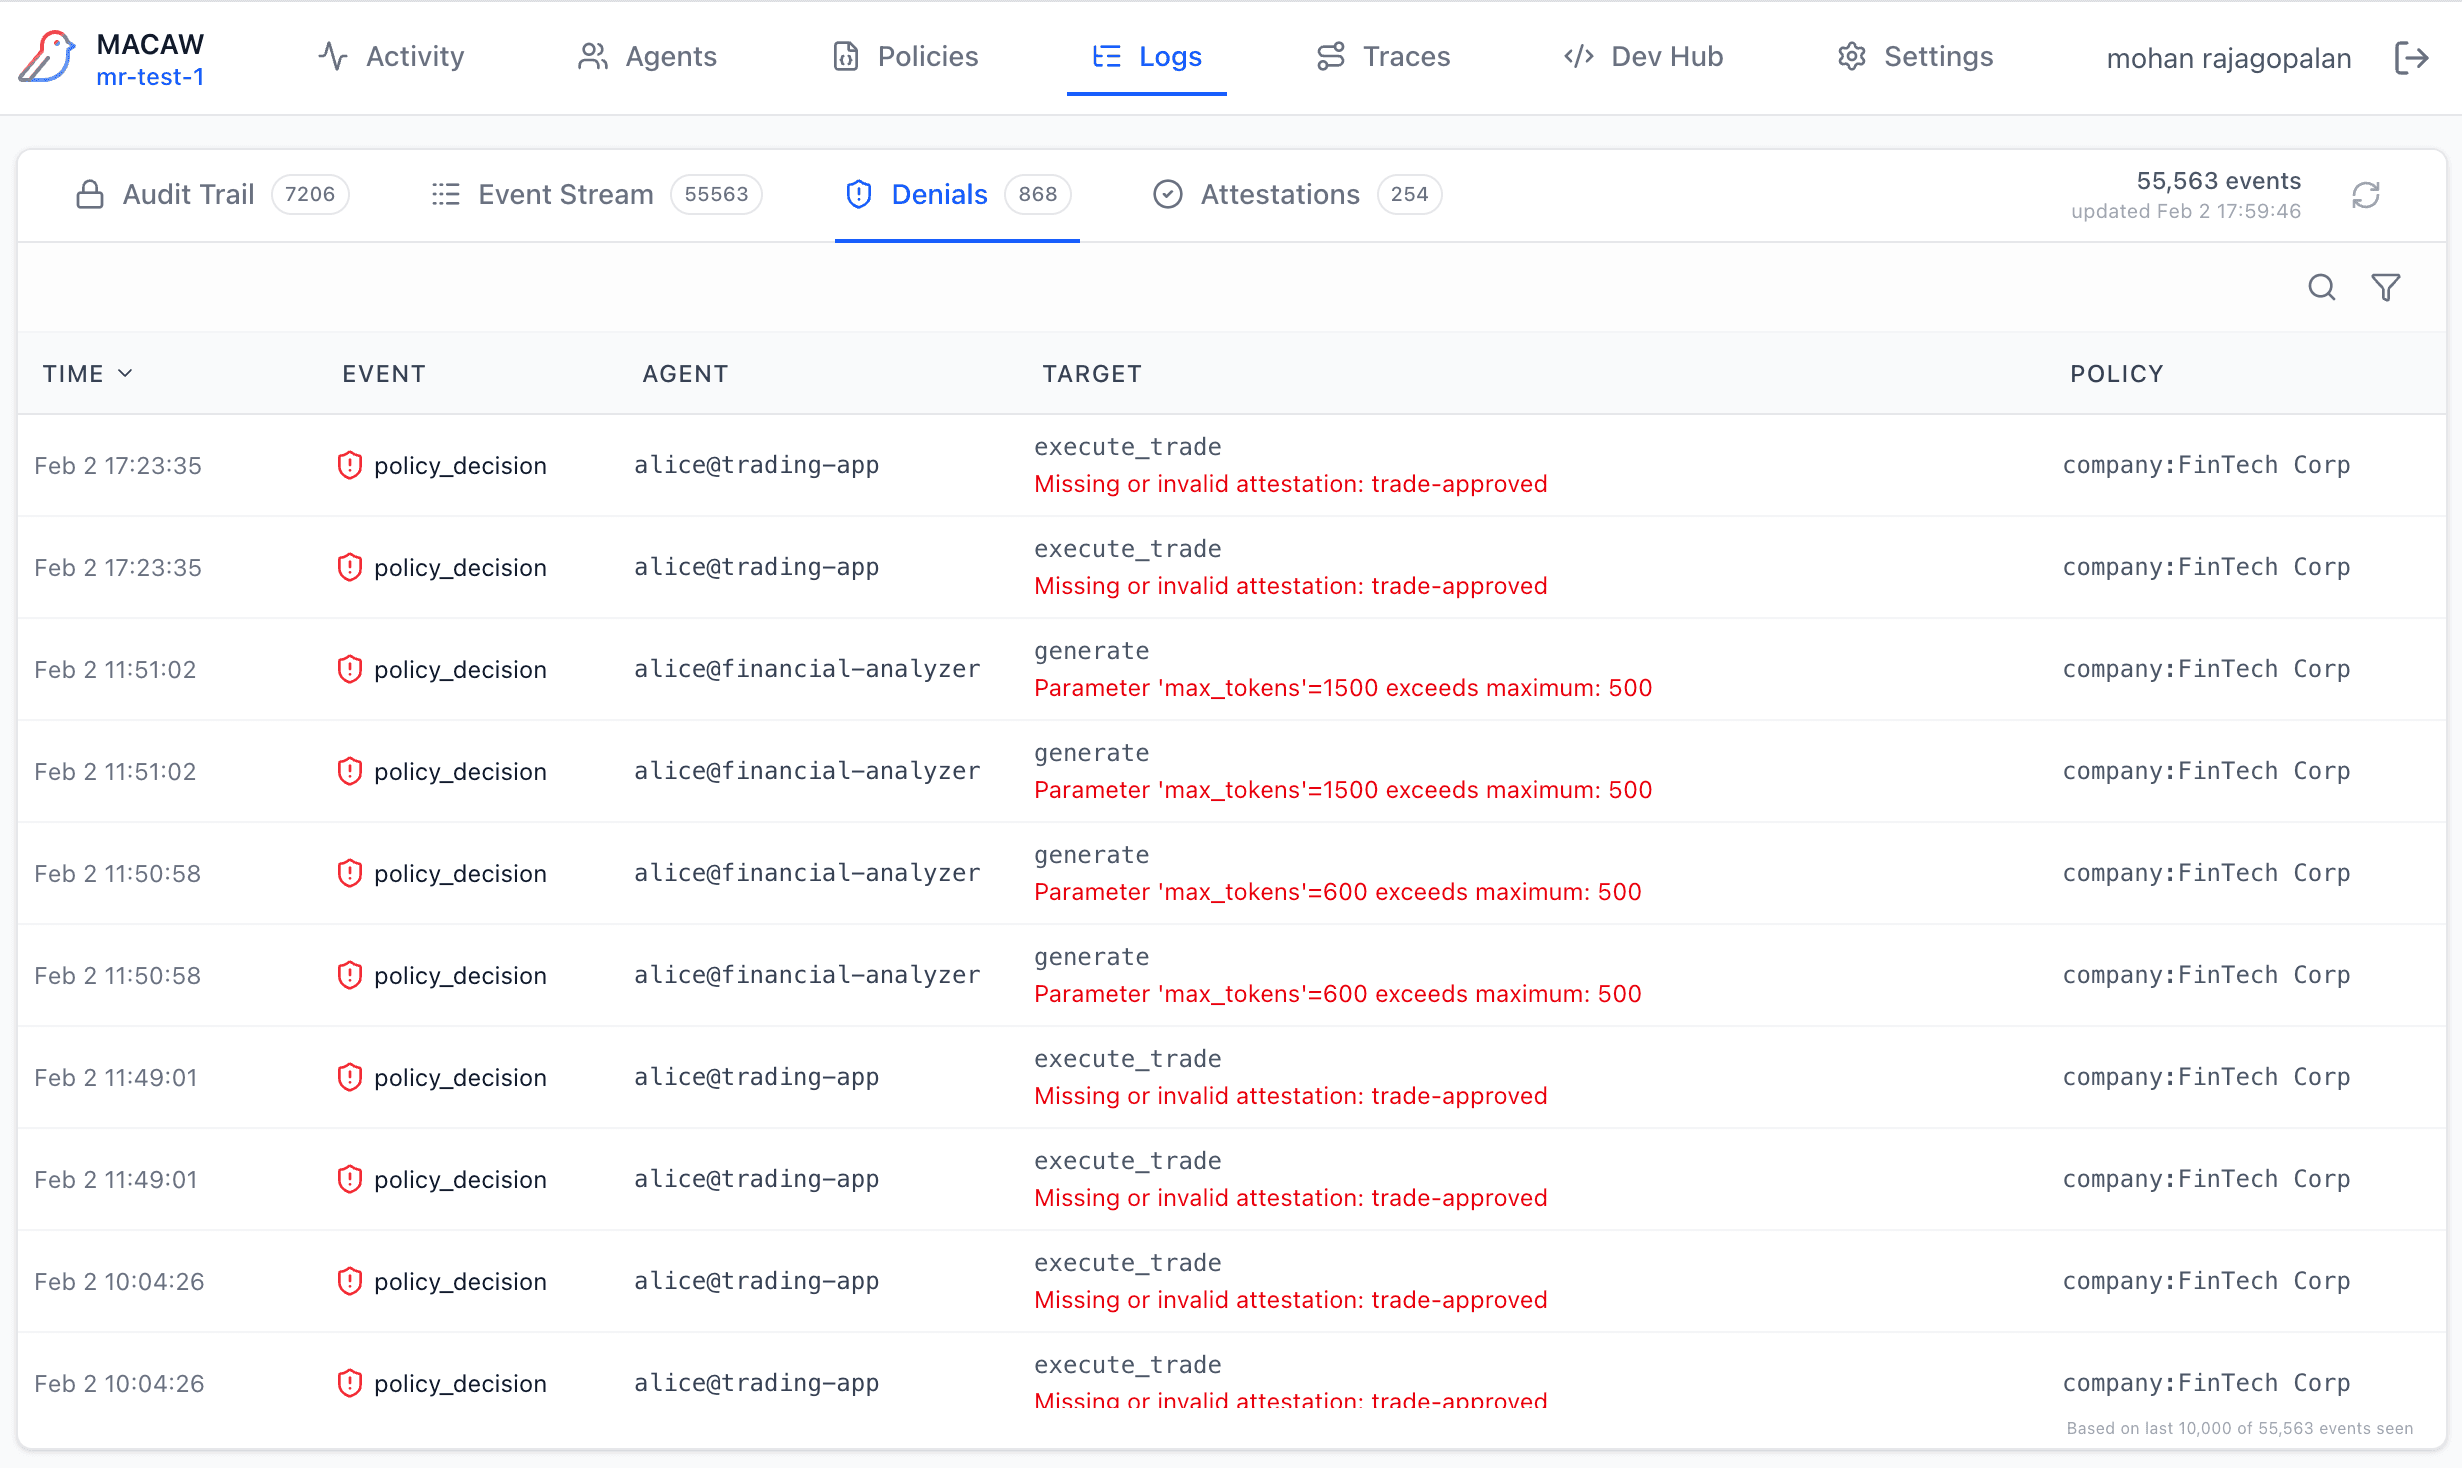
Task: Open the Attestations tab
Action: [x=1279, y=194]
